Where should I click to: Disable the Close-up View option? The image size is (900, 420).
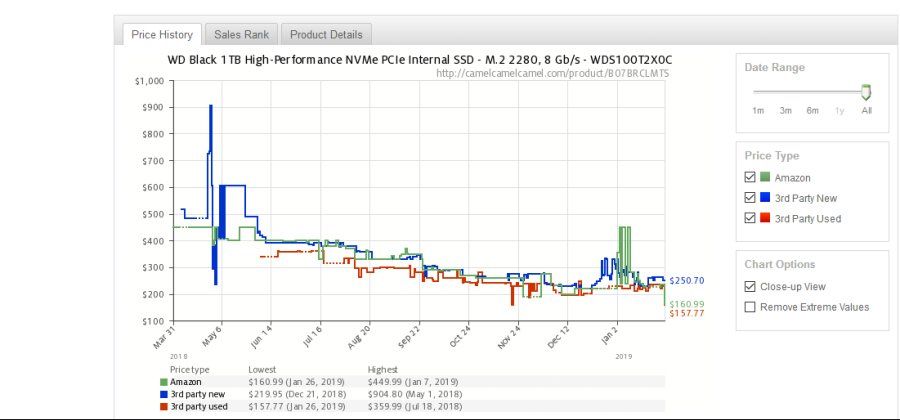coord(750,286)
